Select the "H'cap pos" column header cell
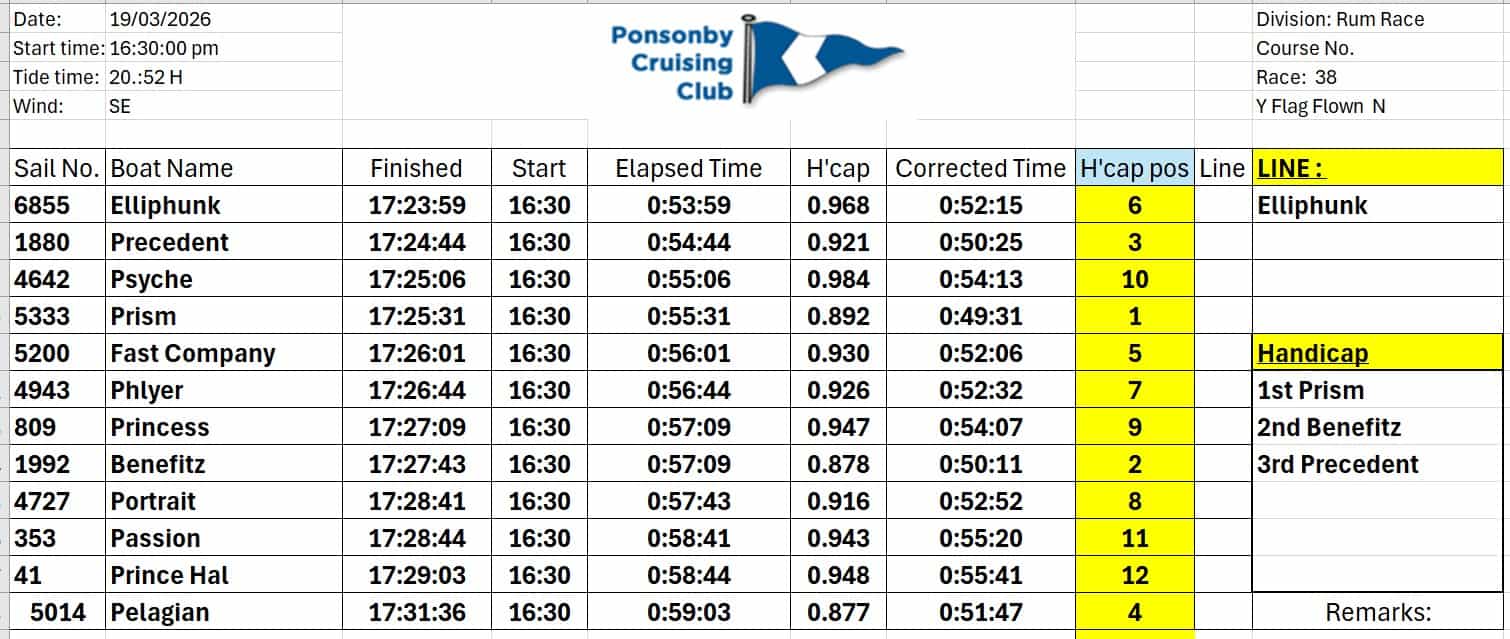This screenshot has width=1510, height=639. 1134,169
